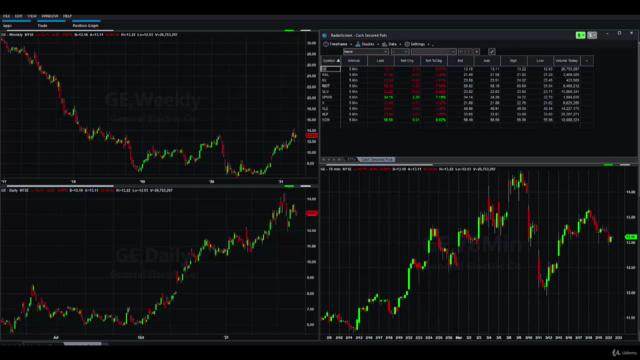Select the GE symbol cell

pyautogui.click(x=331, y=69)
